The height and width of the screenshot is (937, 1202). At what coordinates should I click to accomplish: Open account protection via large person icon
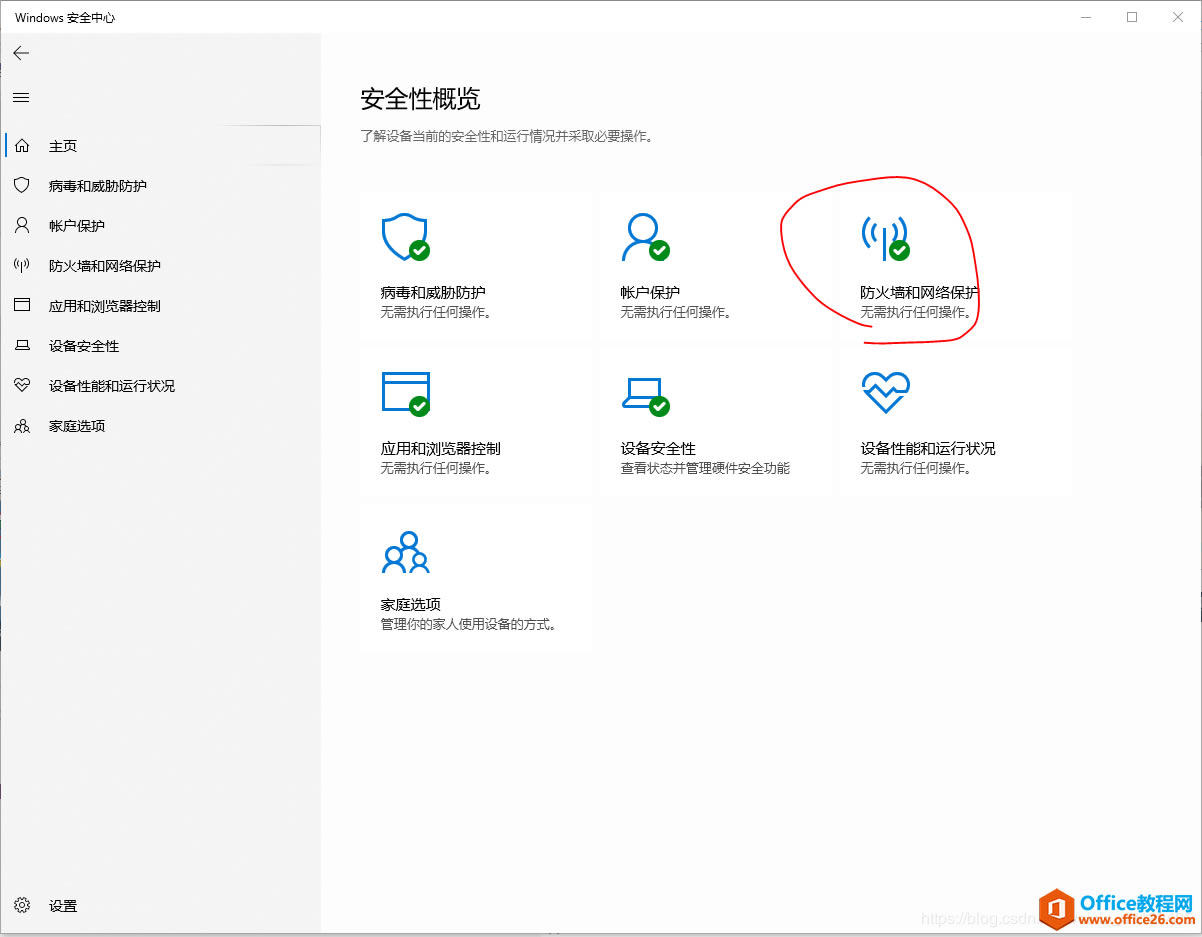pyautogui.click(x=645, y=236)
